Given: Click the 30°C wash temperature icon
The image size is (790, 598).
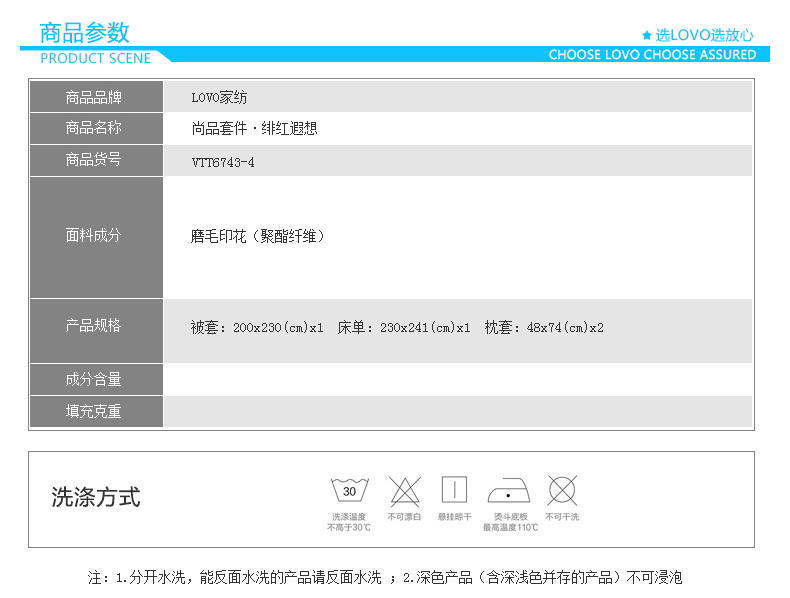Looking at the screenshot, I should point(349,491).
